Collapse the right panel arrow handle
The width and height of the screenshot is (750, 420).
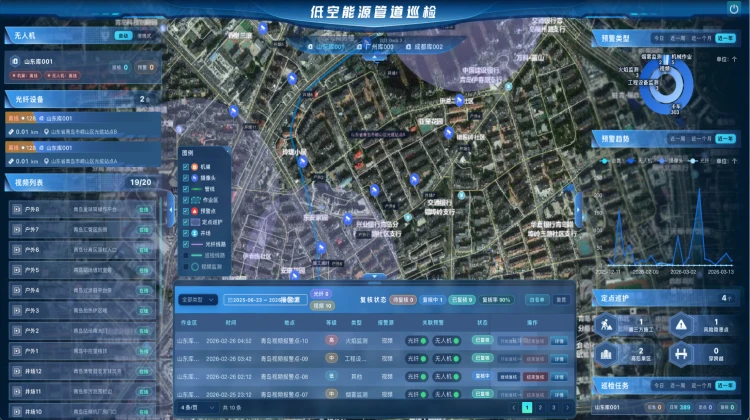[578, 210]
